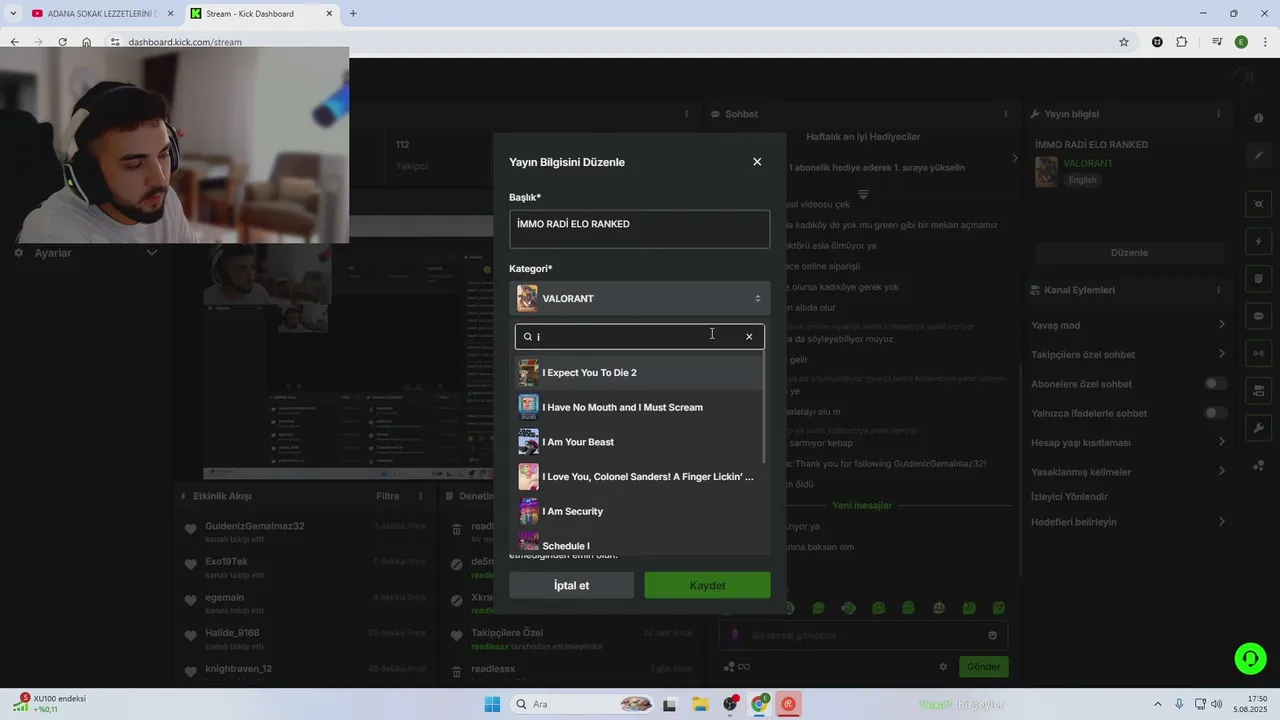Click the info icon in right sidebar

pos(1258,118)
